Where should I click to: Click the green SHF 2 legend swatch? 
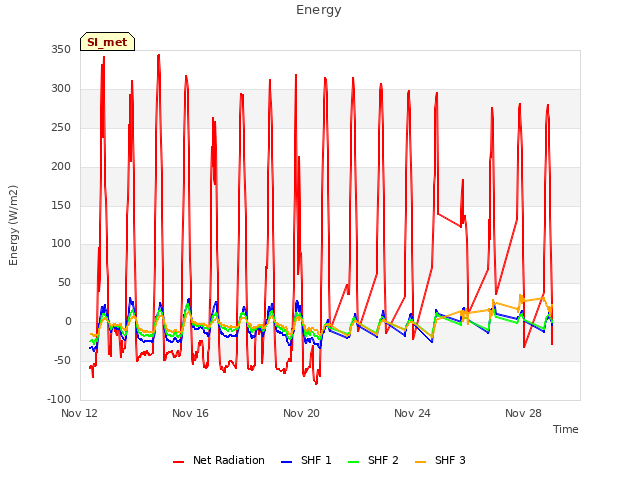pos(354,462)
